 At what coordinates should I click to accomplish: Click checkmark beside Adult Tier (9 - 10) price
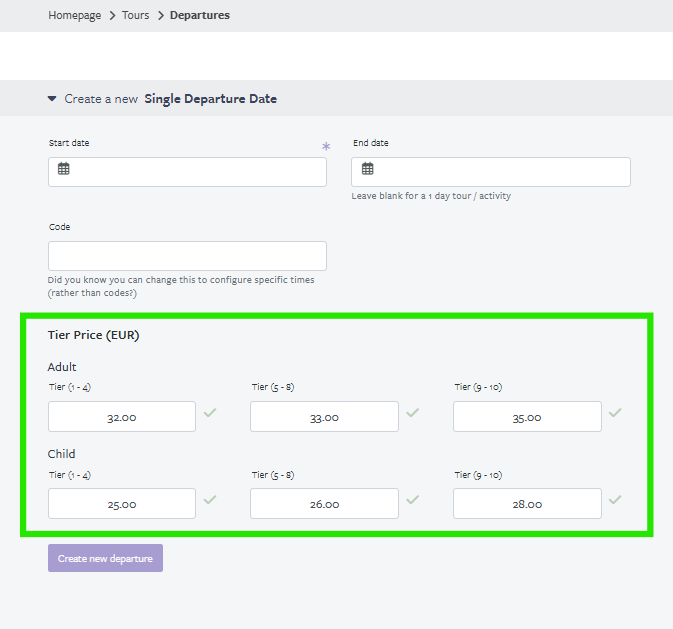point(615,413)
